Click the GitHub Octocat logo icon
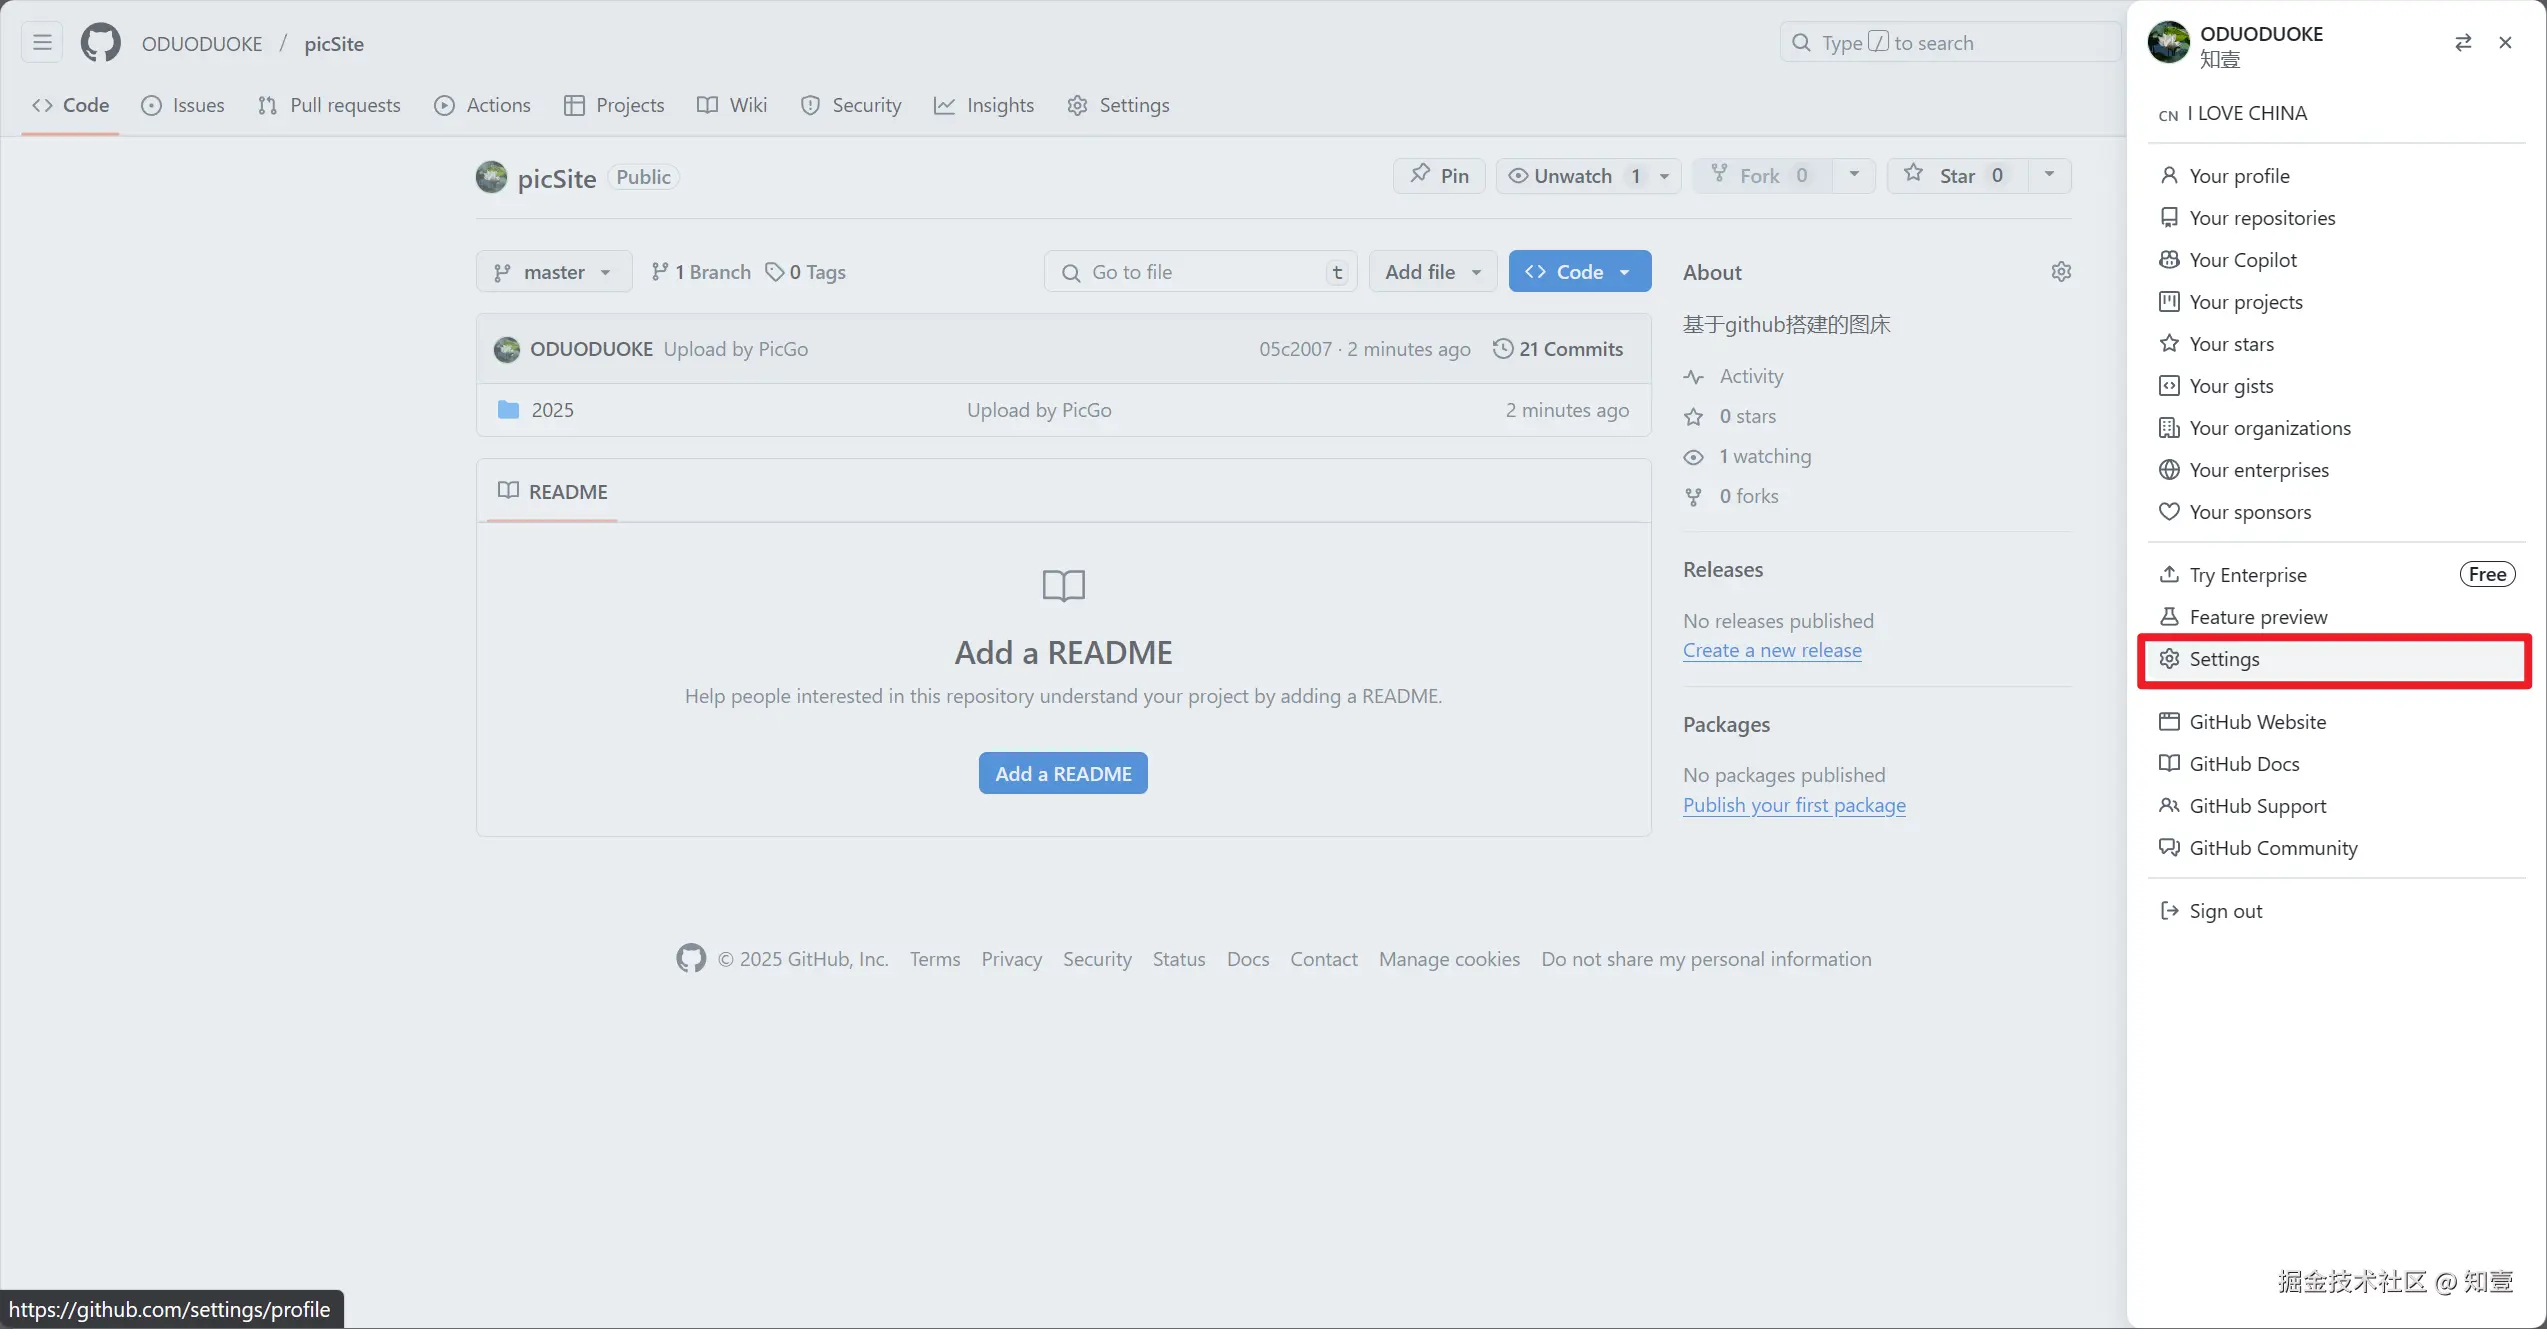Viewport: 2547px width, 1329px height. 100,43
